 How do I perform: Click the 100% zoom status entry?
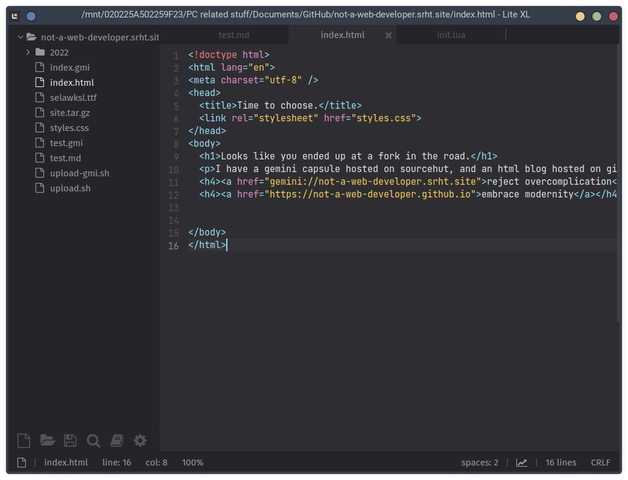[x=193, y=463]
